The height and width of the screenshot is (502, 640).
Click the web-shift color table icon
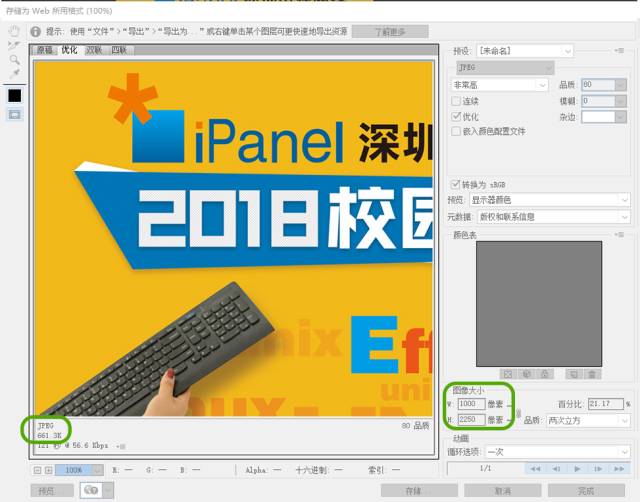[x=527, y=374]
